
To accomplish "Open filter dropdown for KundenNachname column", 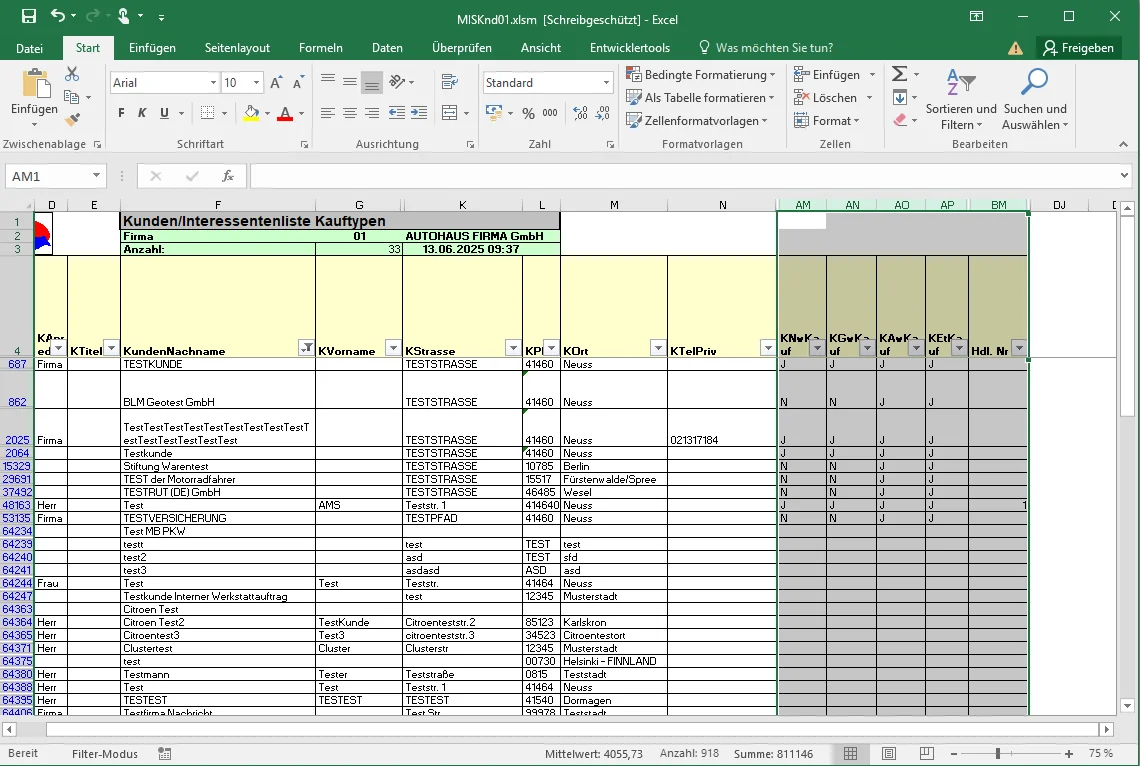I will click(x=306, y=349).
